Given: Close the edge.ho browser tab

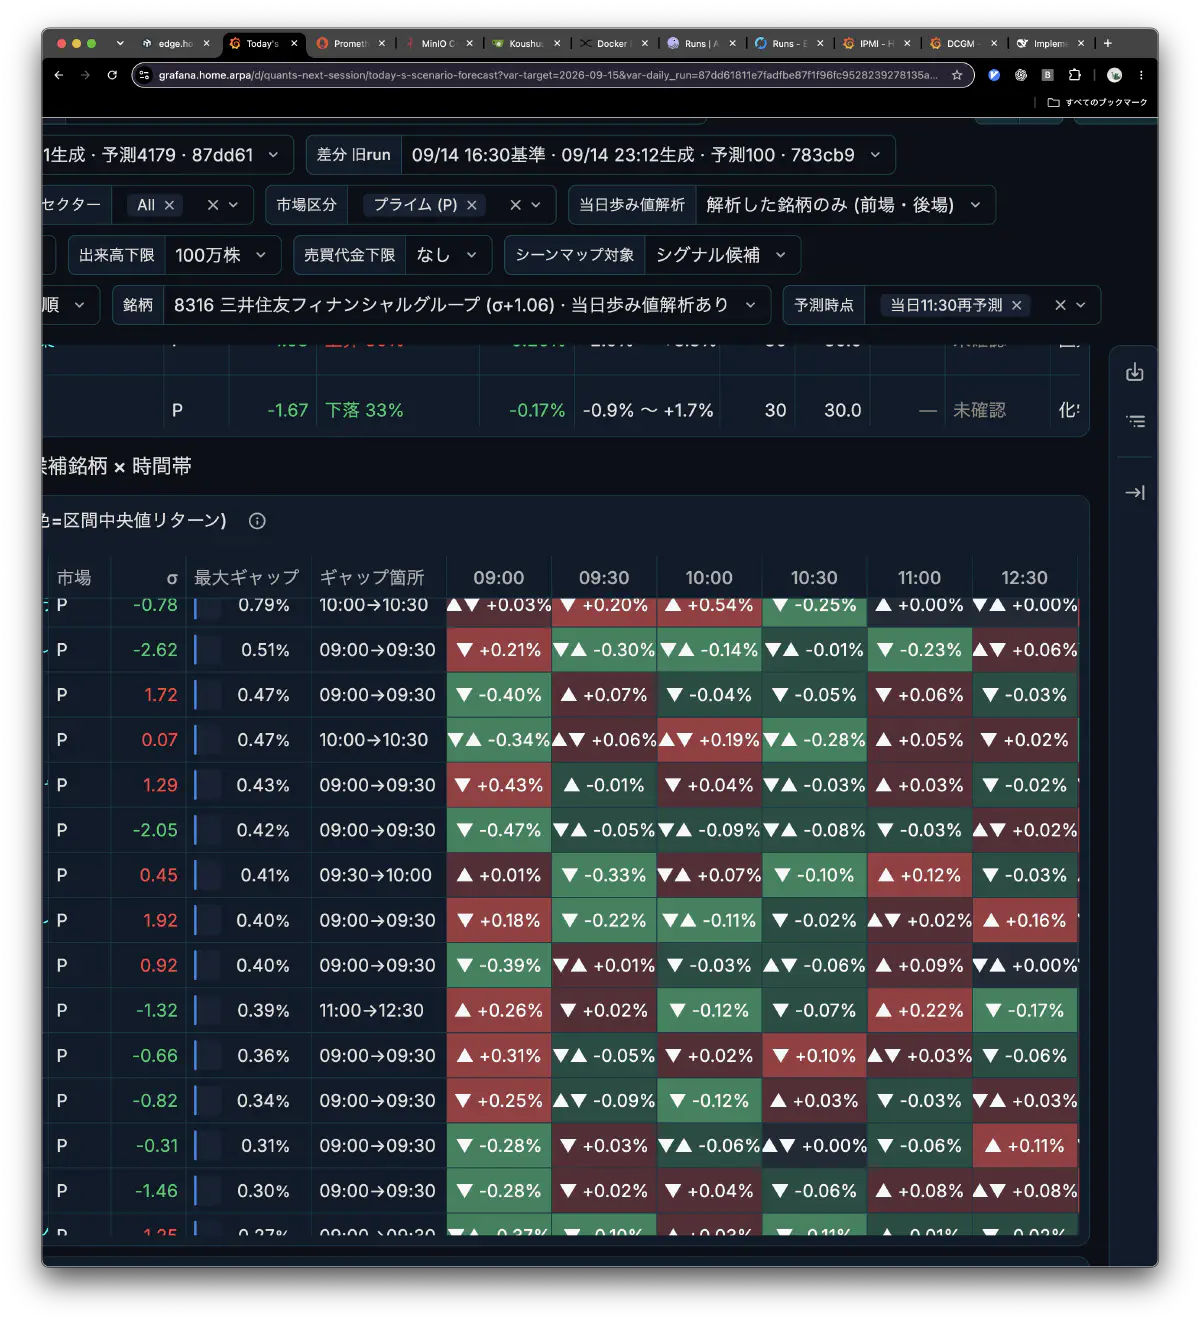Looking at the screenshot, I should 207,43.
